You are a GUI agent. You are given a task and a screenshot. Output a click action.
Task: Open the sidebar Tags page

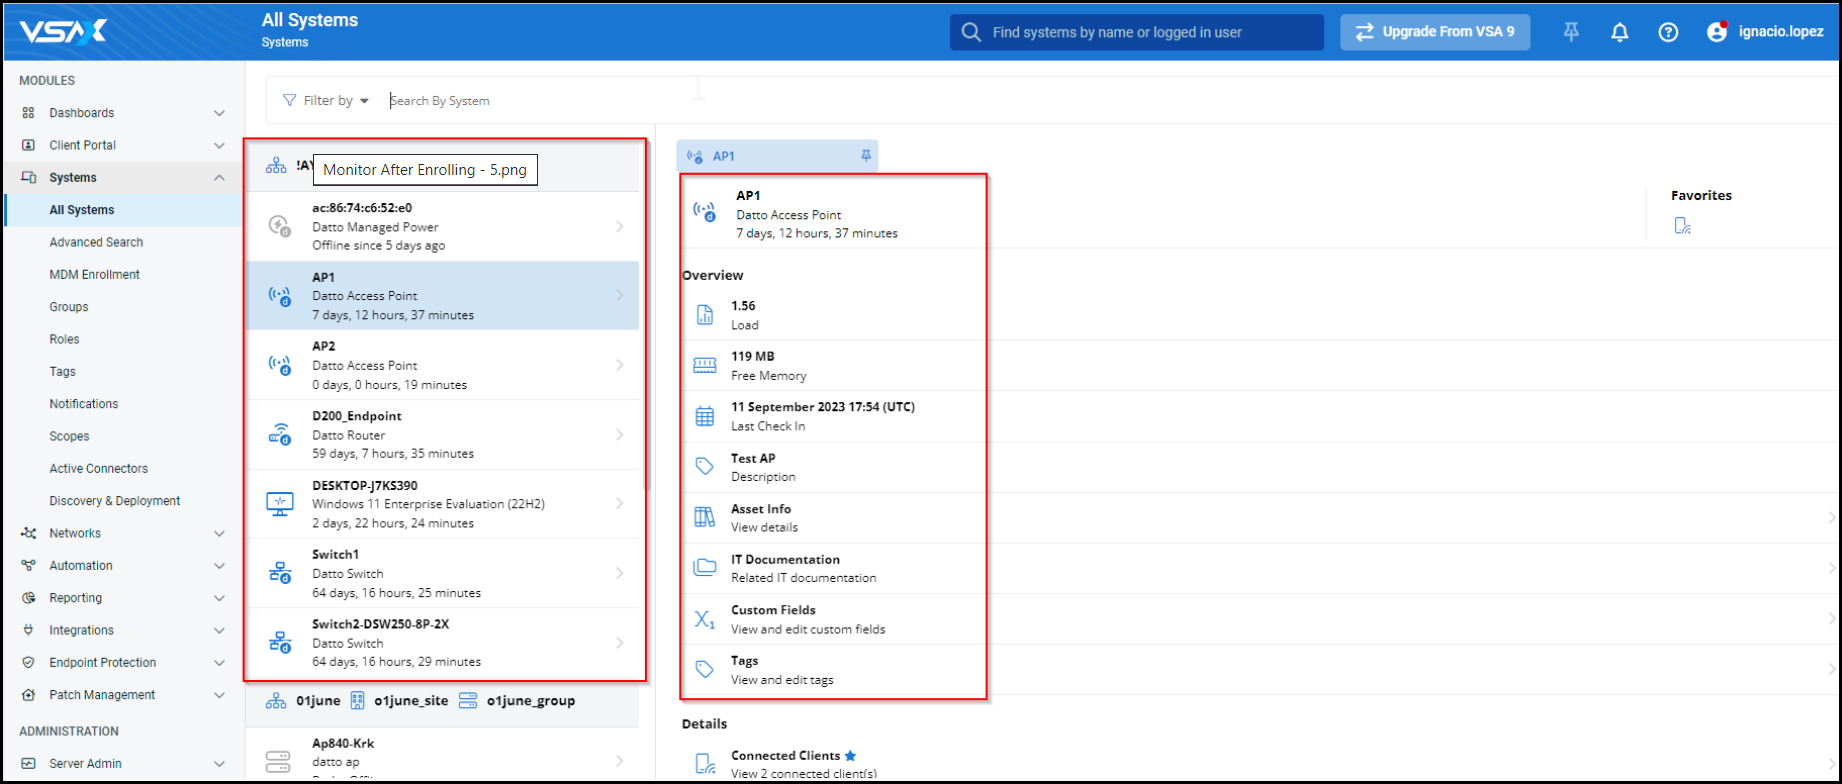62,371
